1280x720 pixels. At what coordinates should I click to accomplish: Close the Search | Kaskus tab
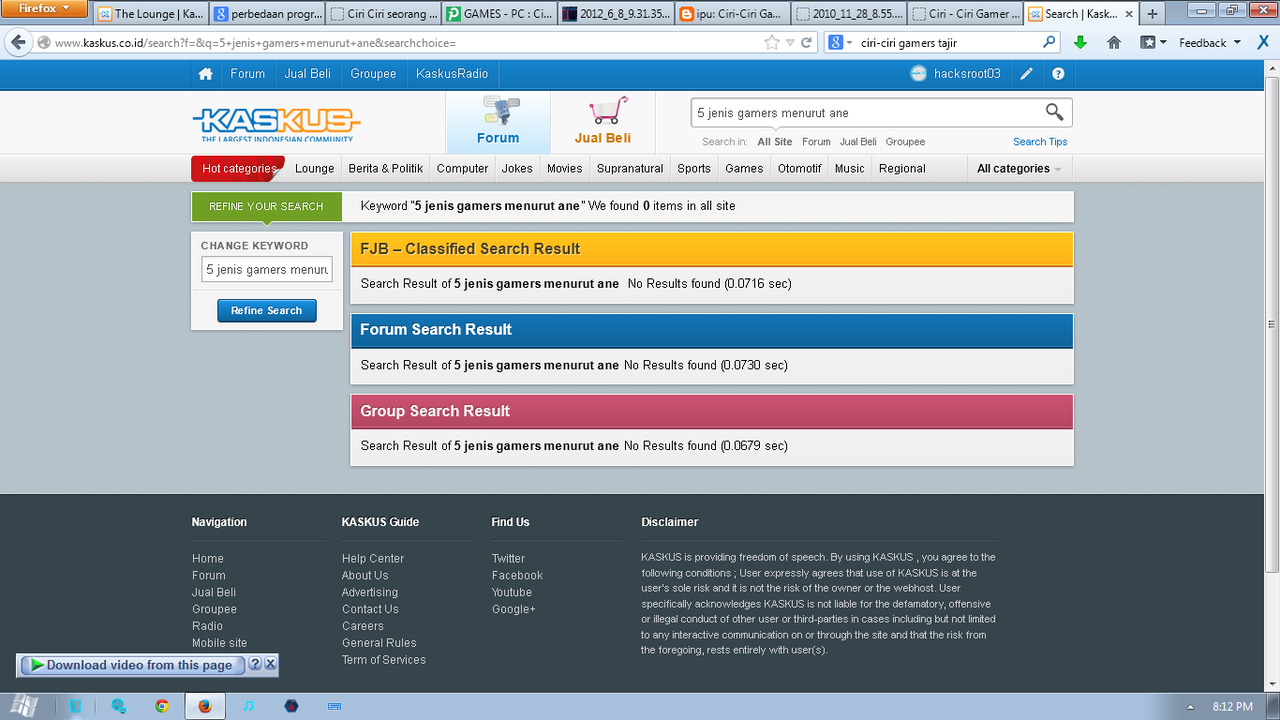coord(1127,14)
